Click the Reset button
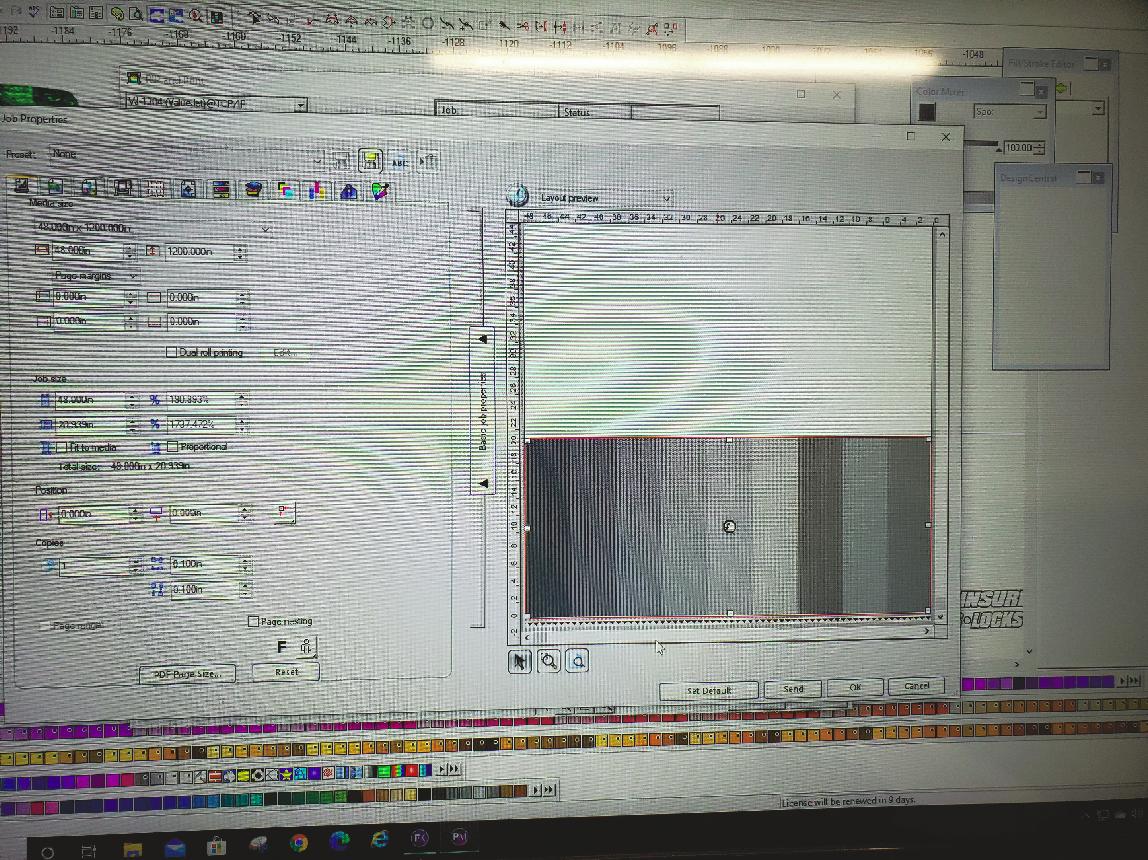The height and width of the screenshot is (860, 1148). pos(286,671)
